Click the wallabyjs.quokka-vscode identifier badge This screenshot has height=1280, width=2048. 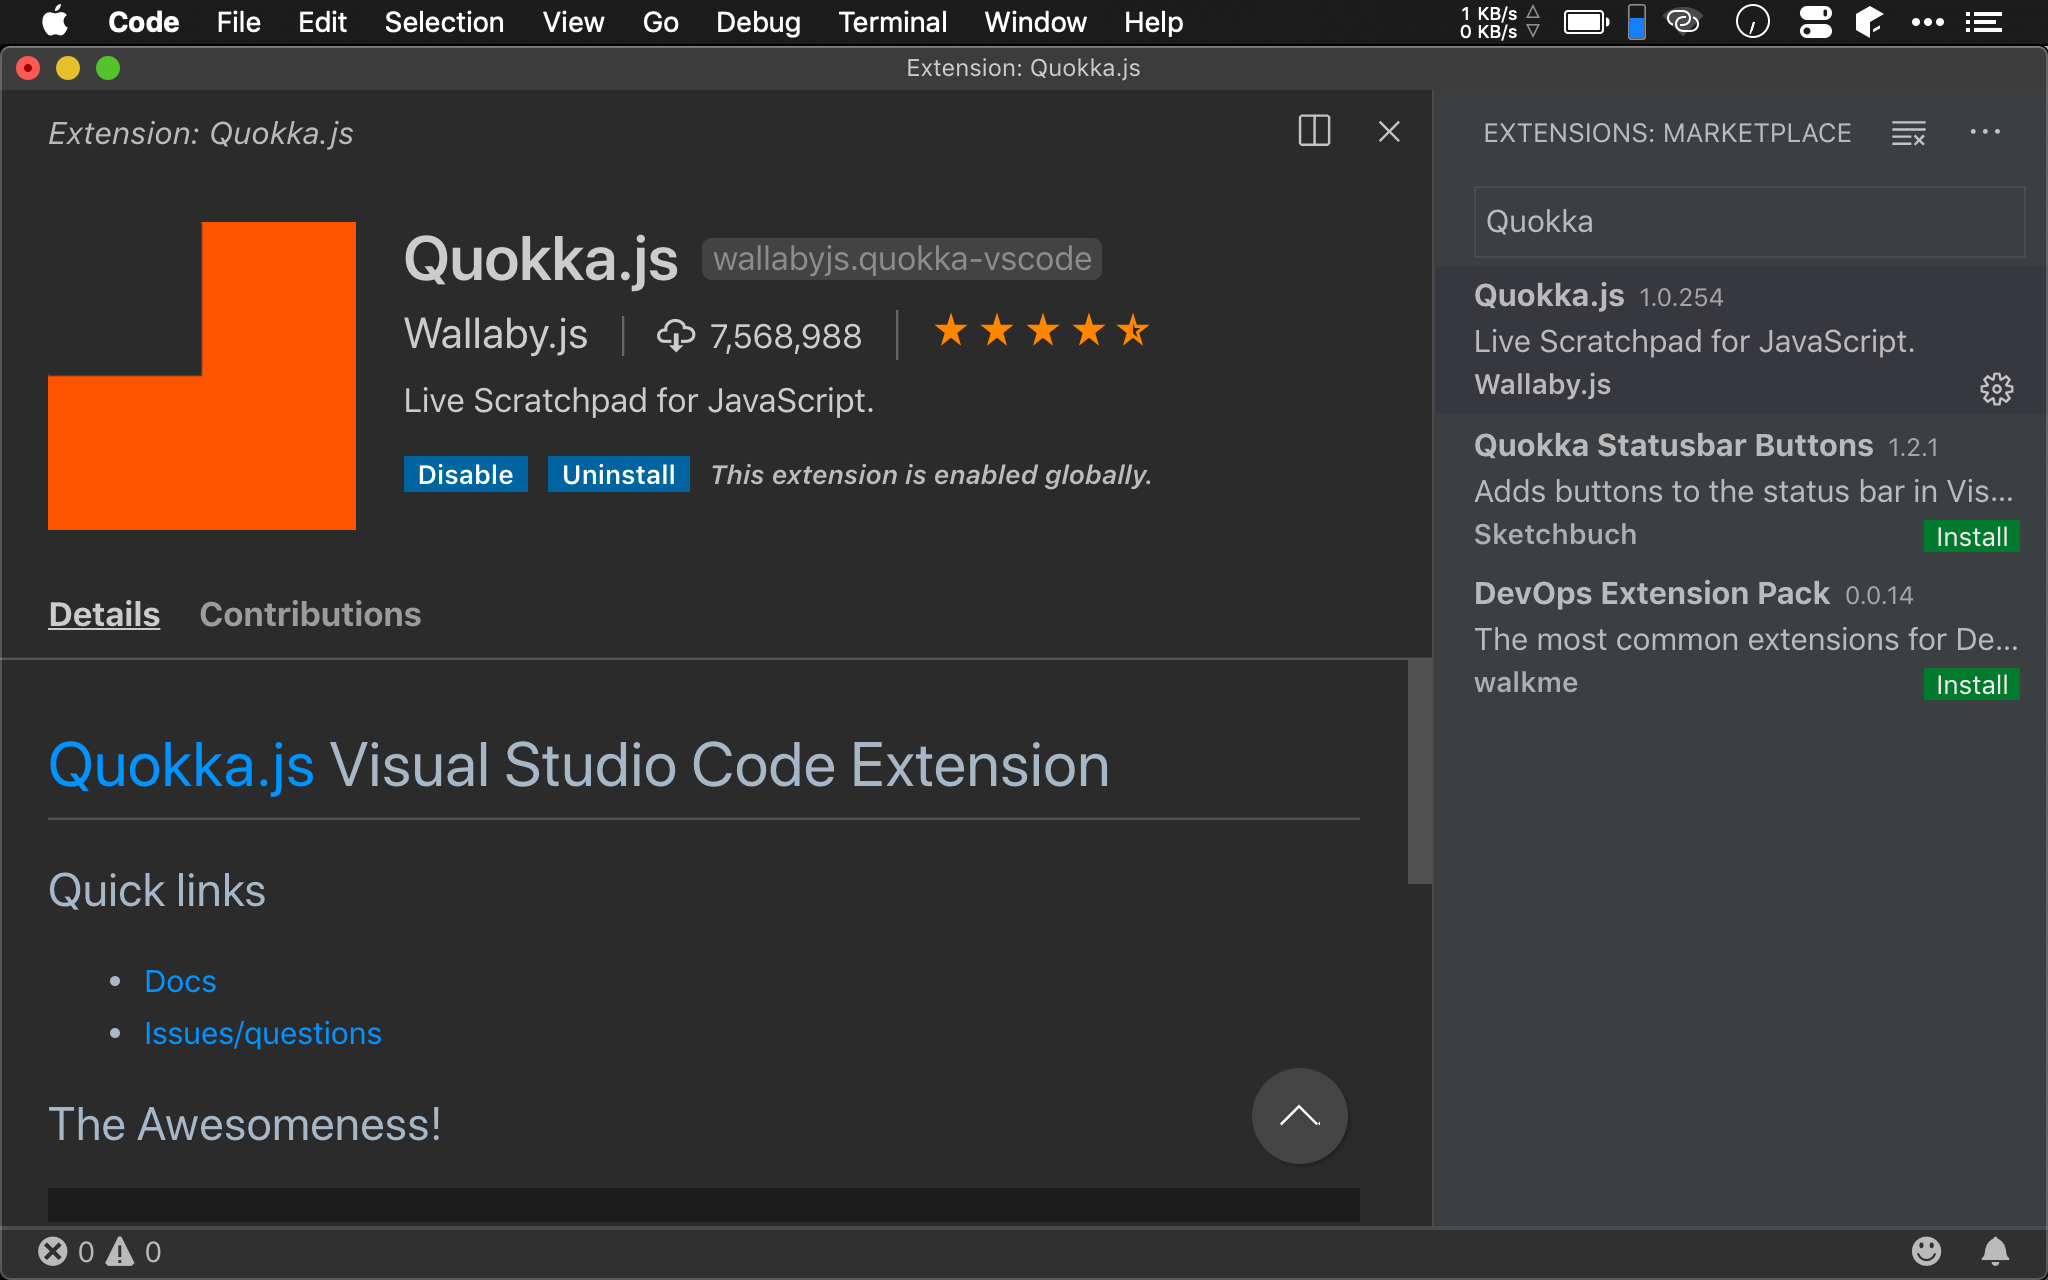pyautogui.click(x=901, y=259)
